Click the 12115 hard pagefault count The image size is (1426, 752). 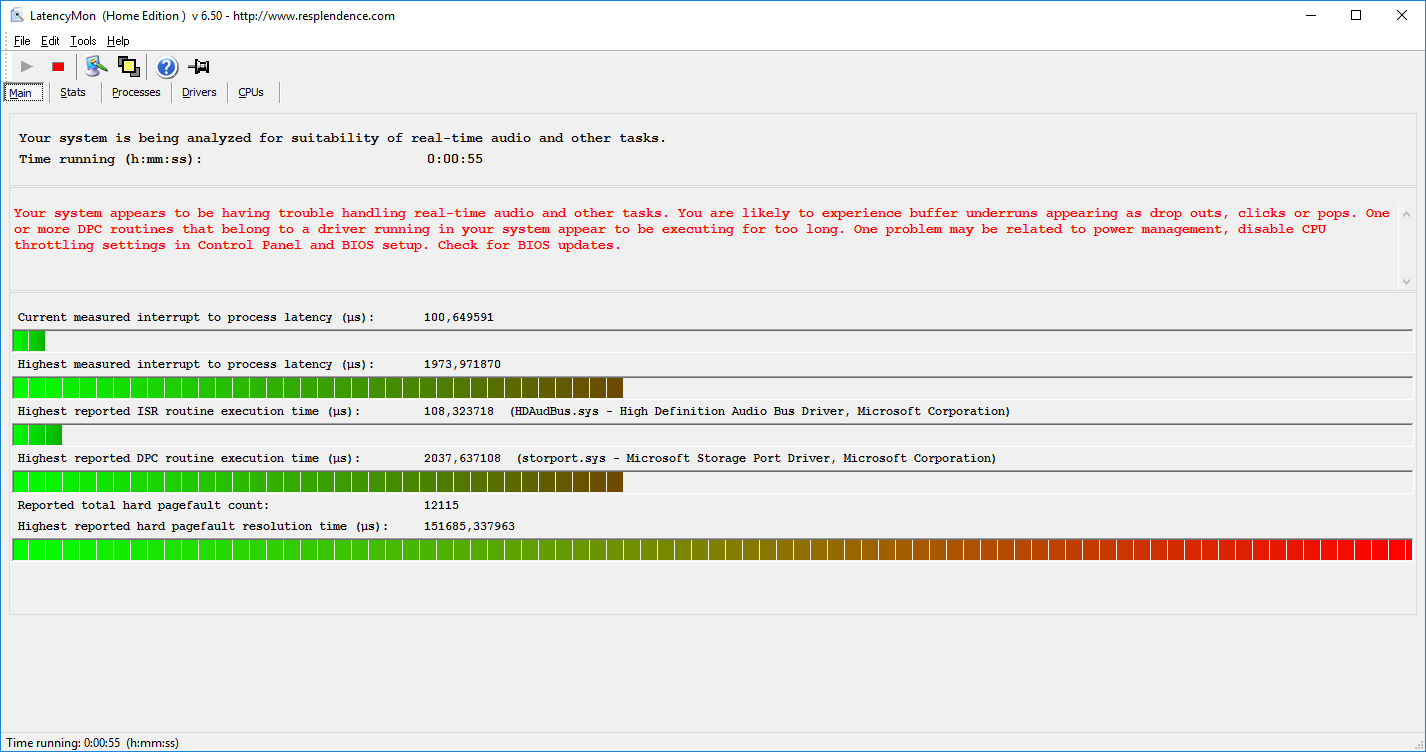[x=442, y=505]
